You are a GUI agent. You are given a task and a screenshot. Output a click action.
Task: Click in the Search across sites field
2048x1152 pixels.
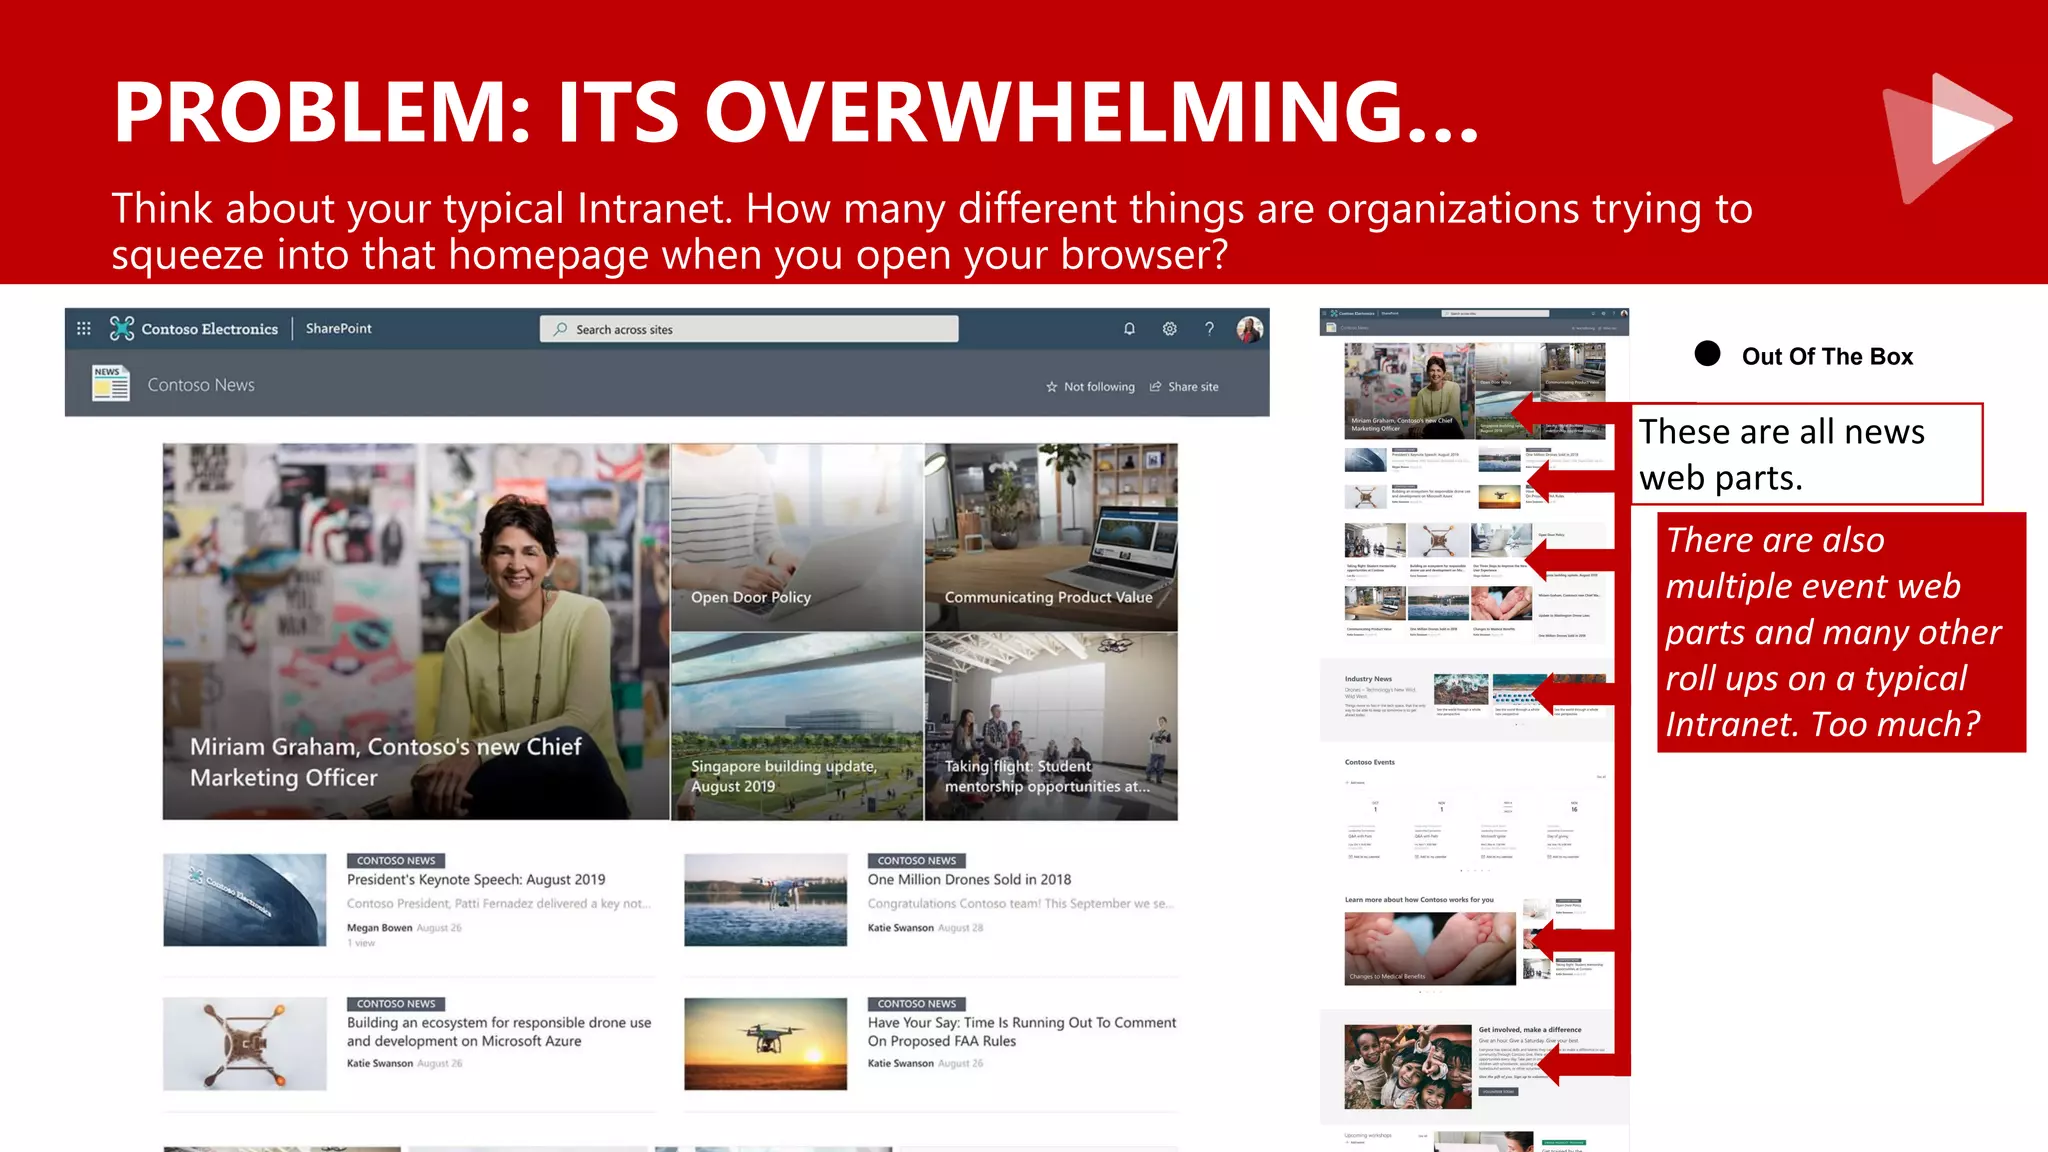749,329
